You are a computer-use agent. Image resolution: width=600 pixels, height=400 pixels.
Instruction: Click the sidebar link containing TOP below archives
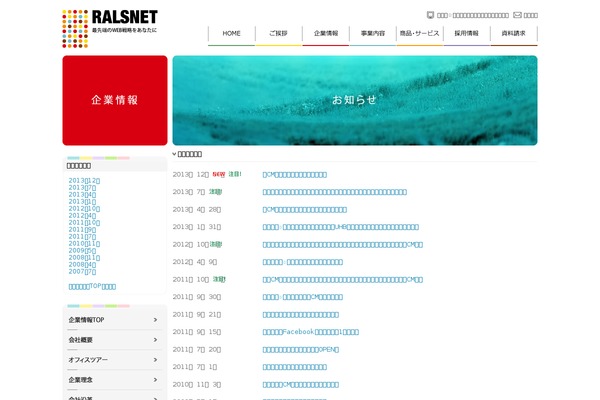(x=92, y=286)
